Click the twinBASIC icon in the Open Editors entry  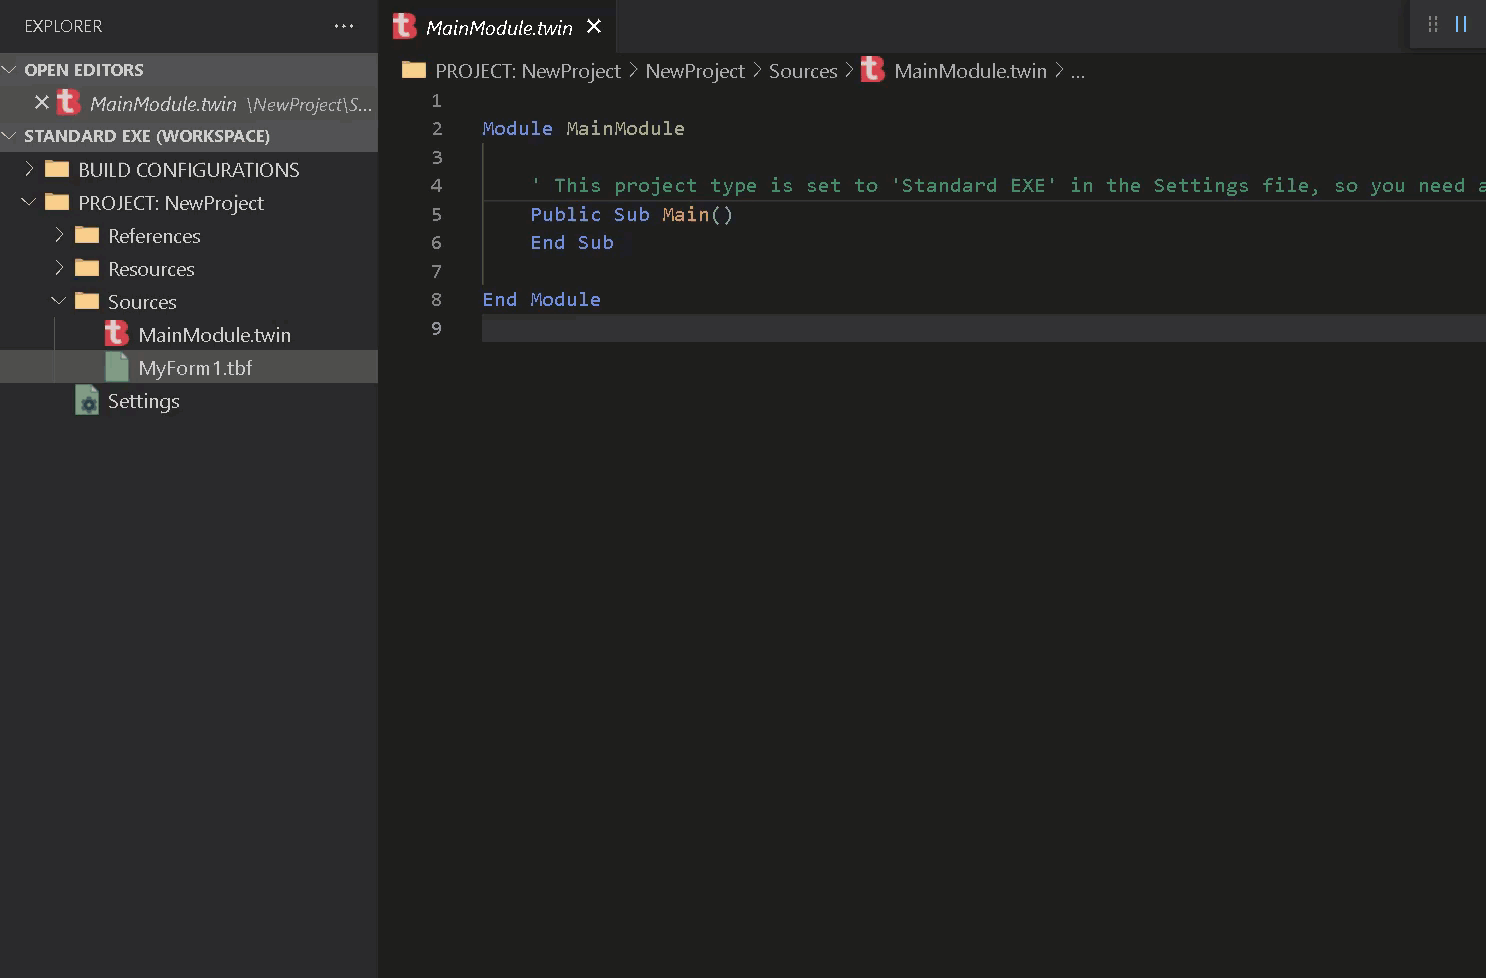point(68,103)
